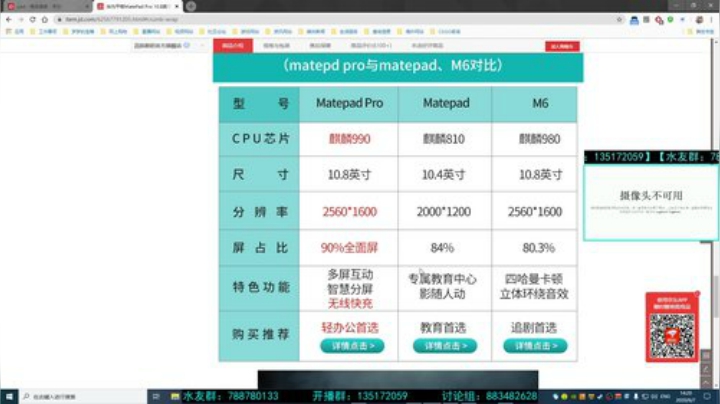Go back in the browser
Screen dimensions: 720x404
(9, 19)
